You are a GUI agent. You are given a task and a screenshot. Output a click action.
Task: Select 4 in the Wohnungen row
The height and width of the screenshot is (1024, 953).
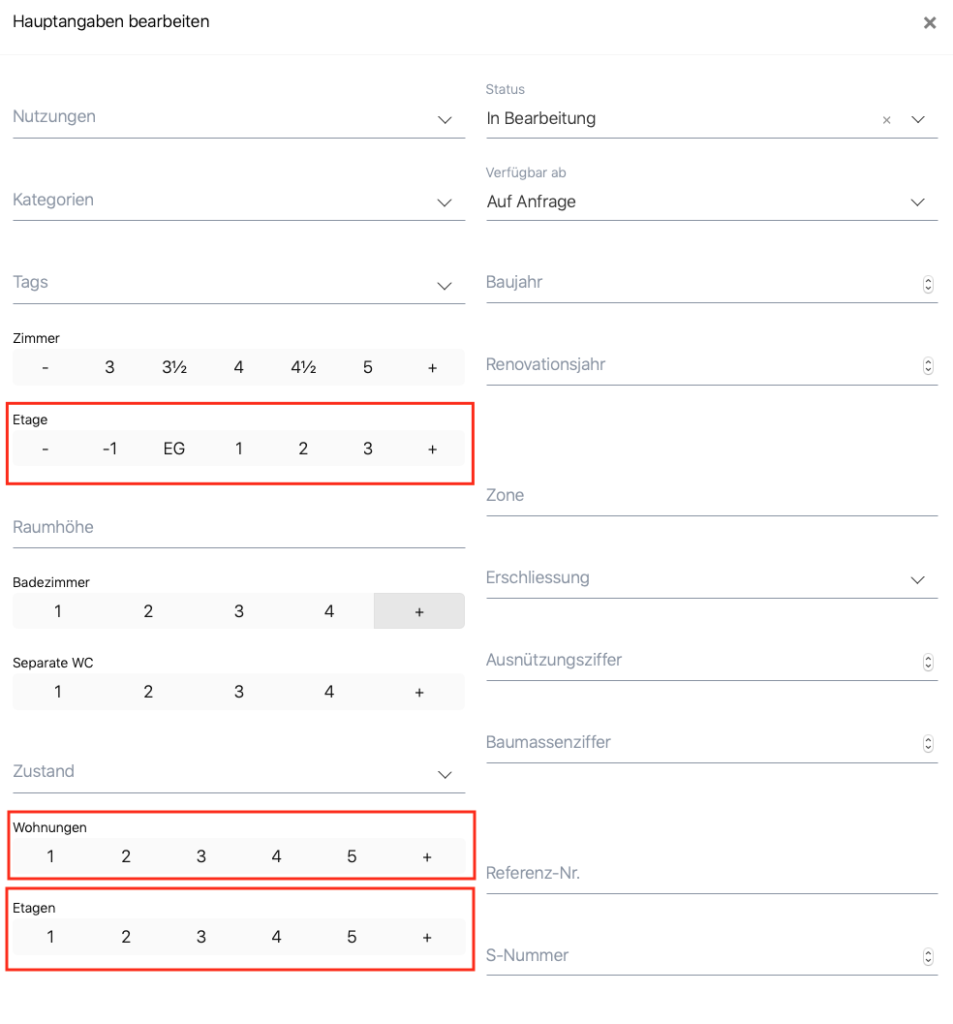[x=276, y=857]
